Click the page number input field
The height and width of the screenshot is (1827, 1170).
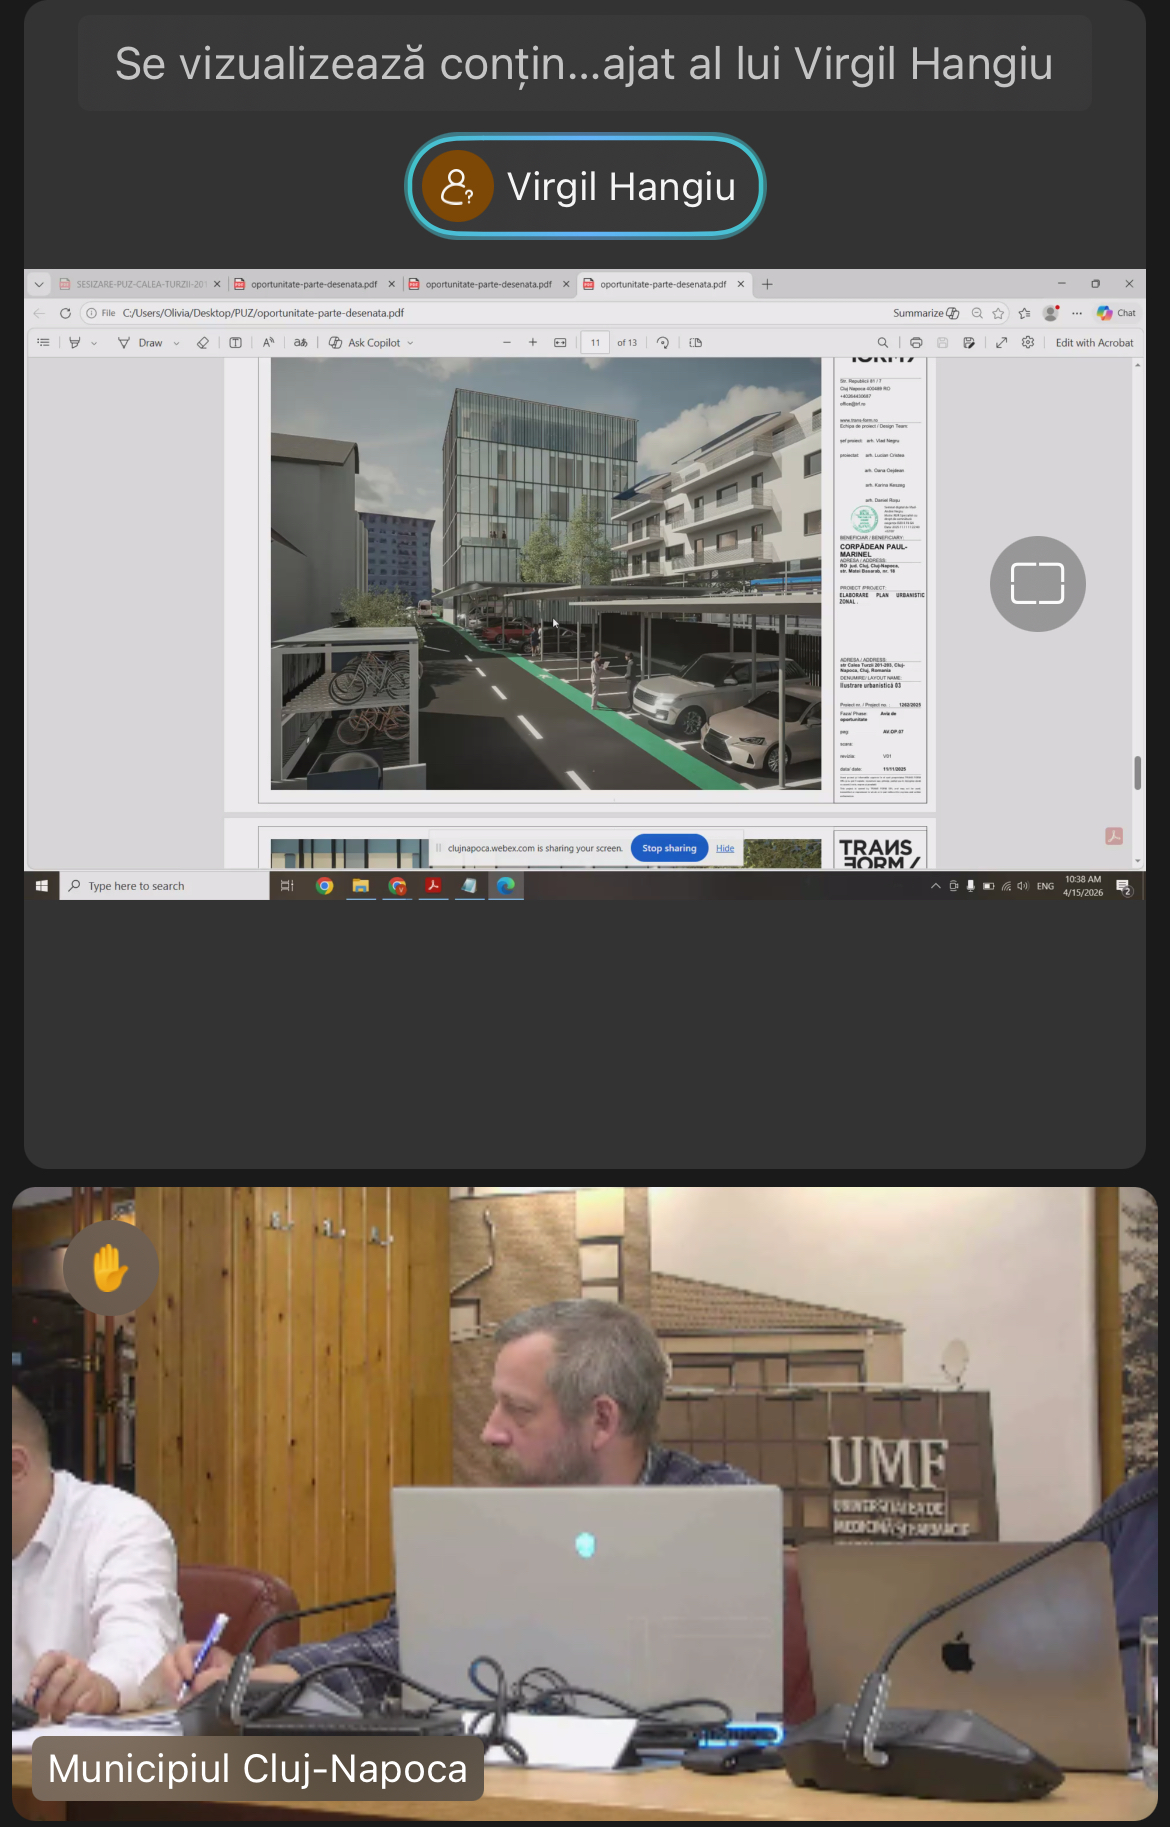(595, 343)
